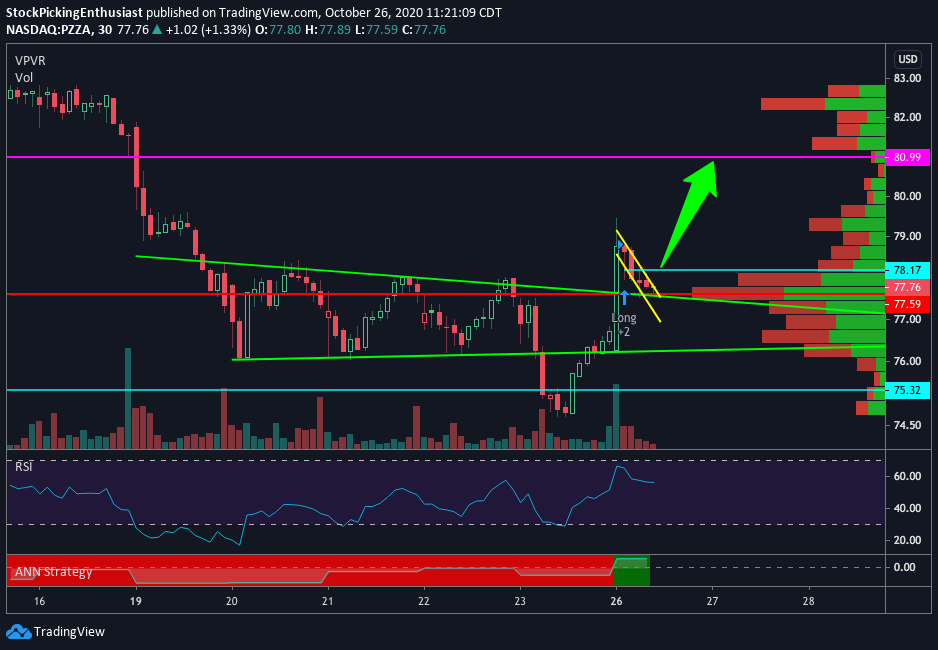938x650 pixels.
Task: Click the 74.50 price axis tick
Action: point(907,425)
